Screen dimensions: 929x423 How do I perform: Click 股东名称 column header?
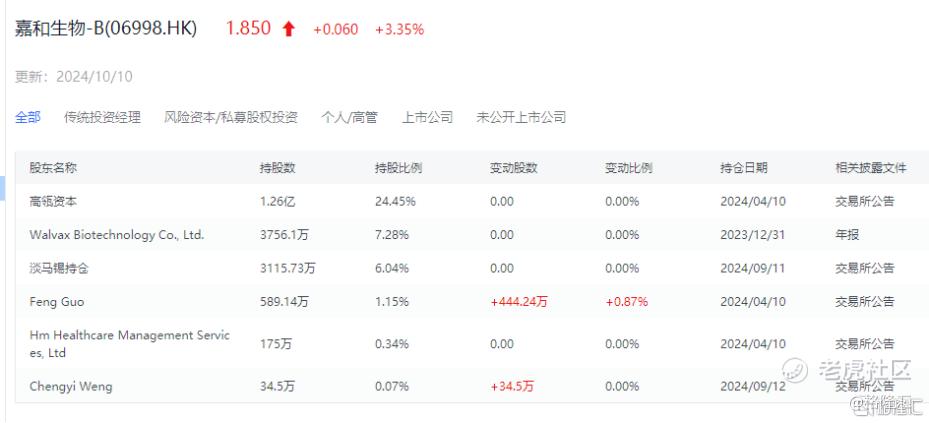53,168
